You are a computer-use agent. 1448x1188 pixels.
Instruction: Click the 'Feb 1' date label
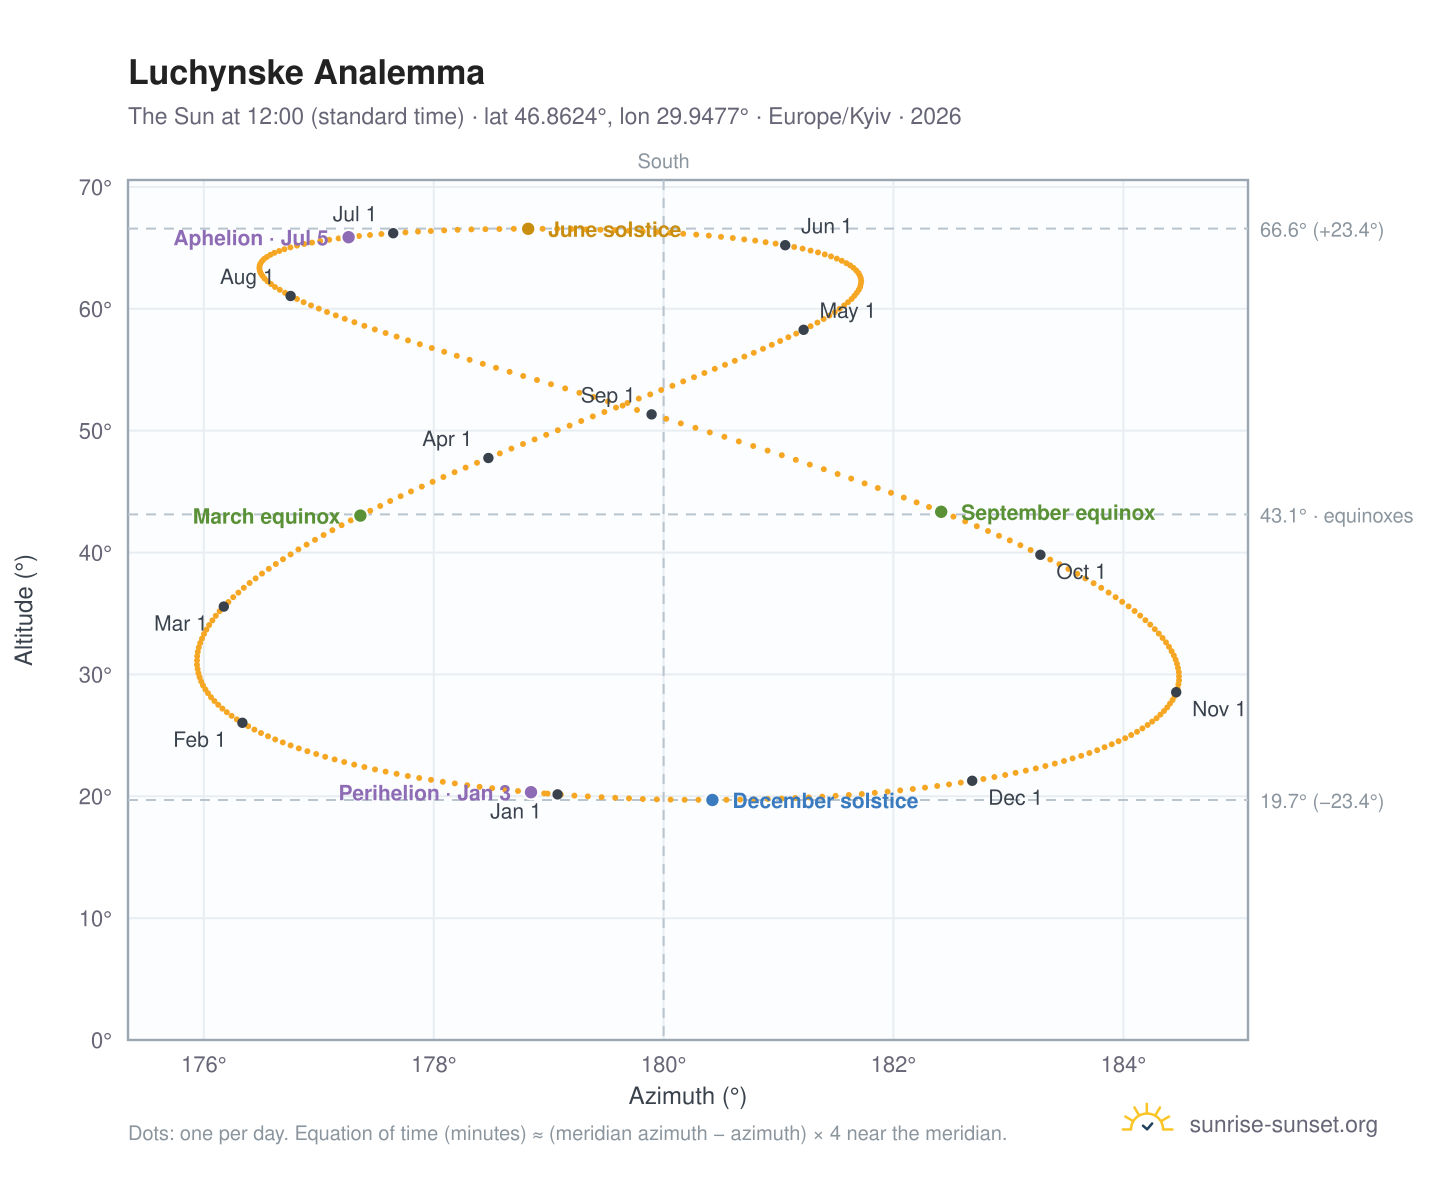click(199, 741)
